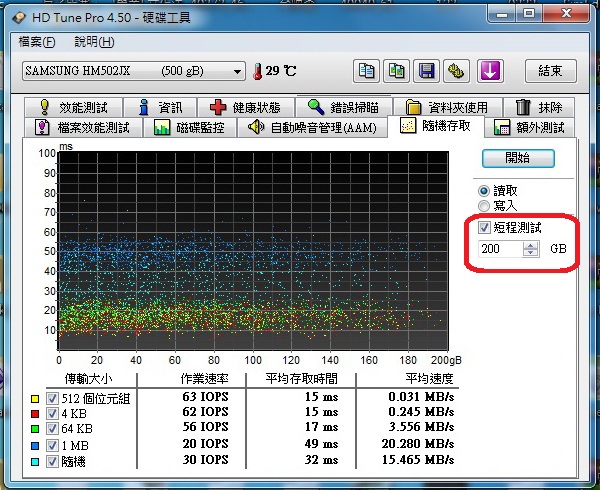Open the 檔案(F) menu
The width and height of the screenshot is (600, 490).
[37, 41]
